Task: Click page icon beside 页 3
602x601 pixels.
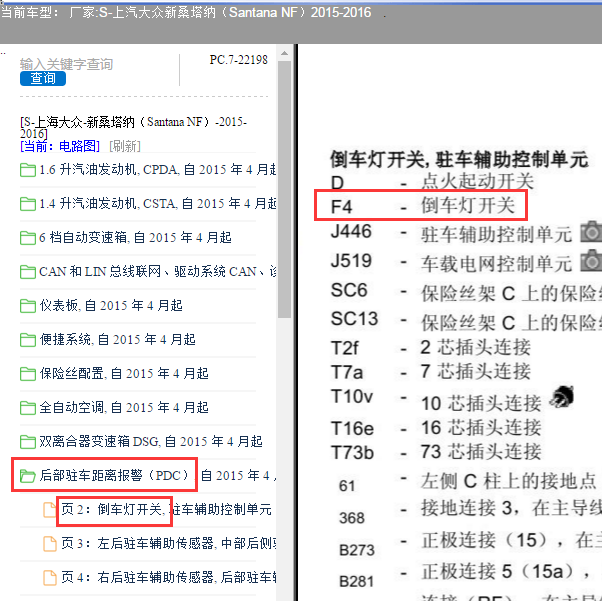Action: tap(50, 544)
